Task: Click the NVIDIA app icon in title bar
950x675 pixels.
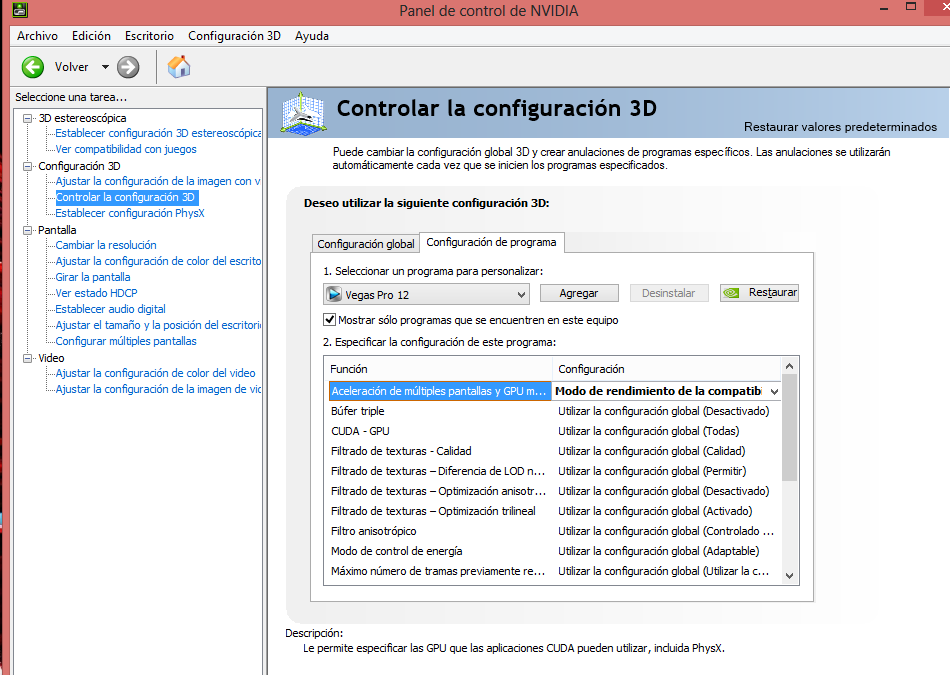Action: [20, 10]
